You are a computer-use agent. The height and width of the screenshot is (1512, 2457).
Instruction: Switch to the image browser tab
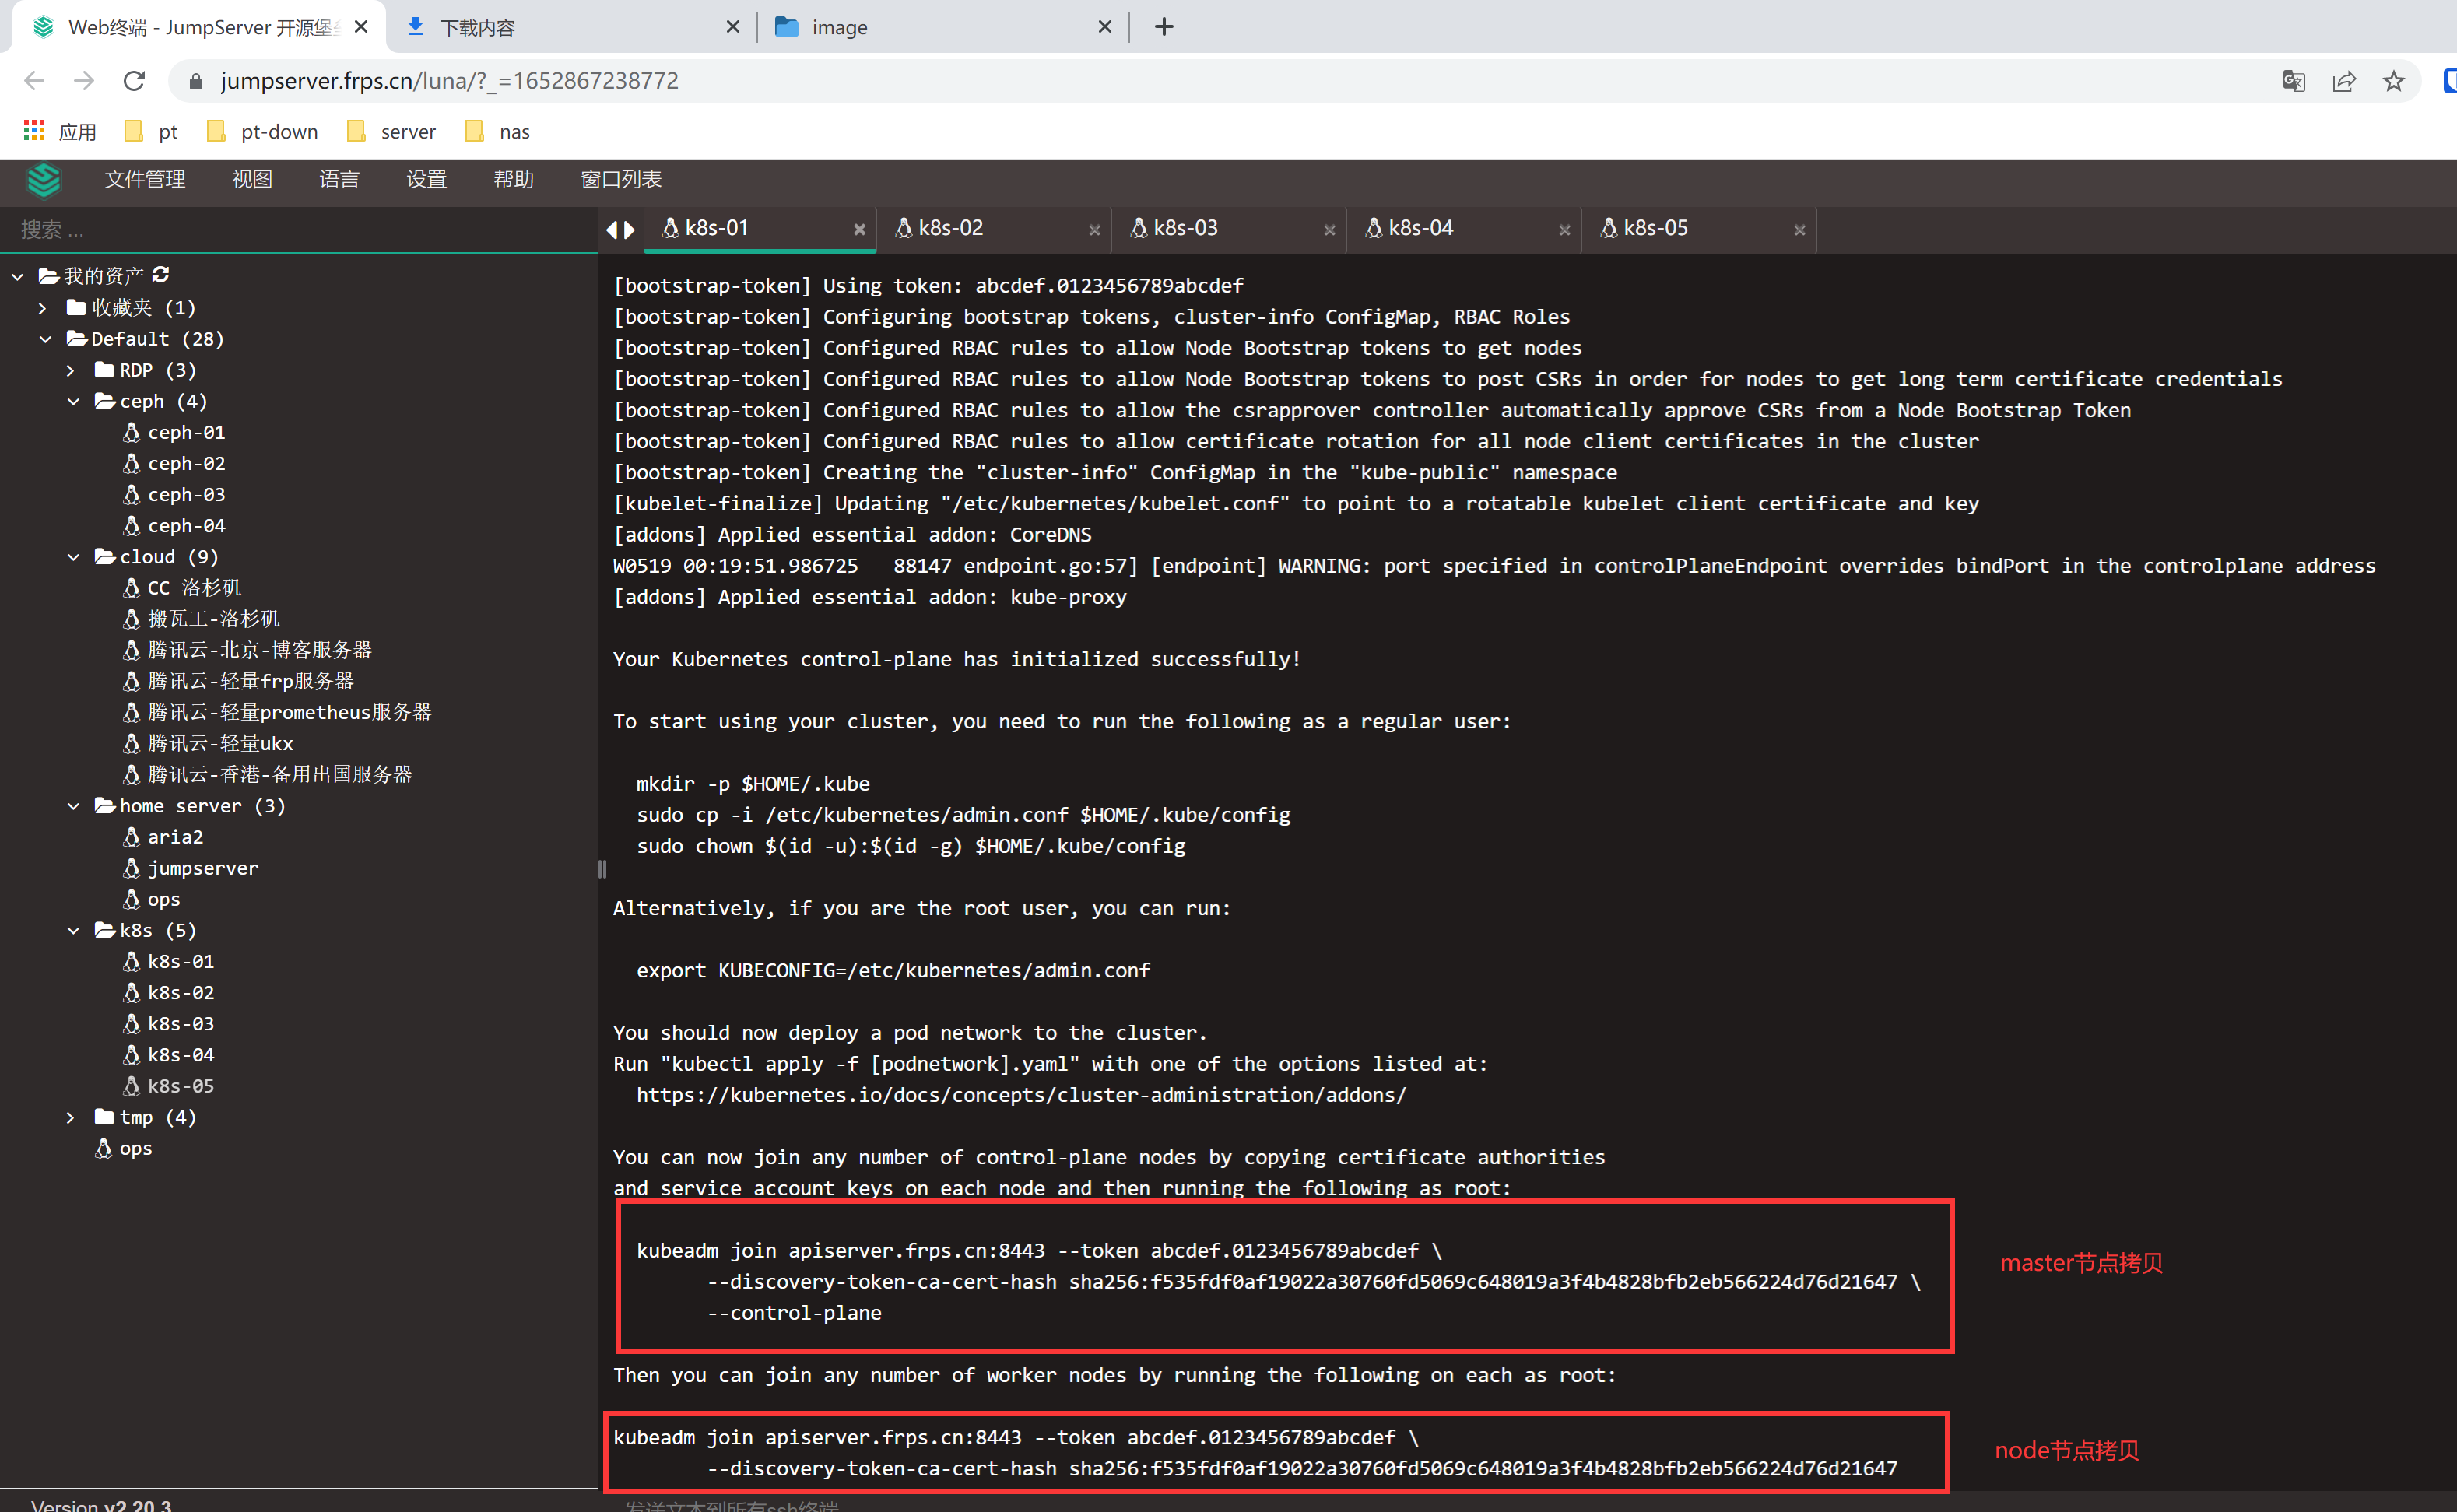click(x=942, y=27)
